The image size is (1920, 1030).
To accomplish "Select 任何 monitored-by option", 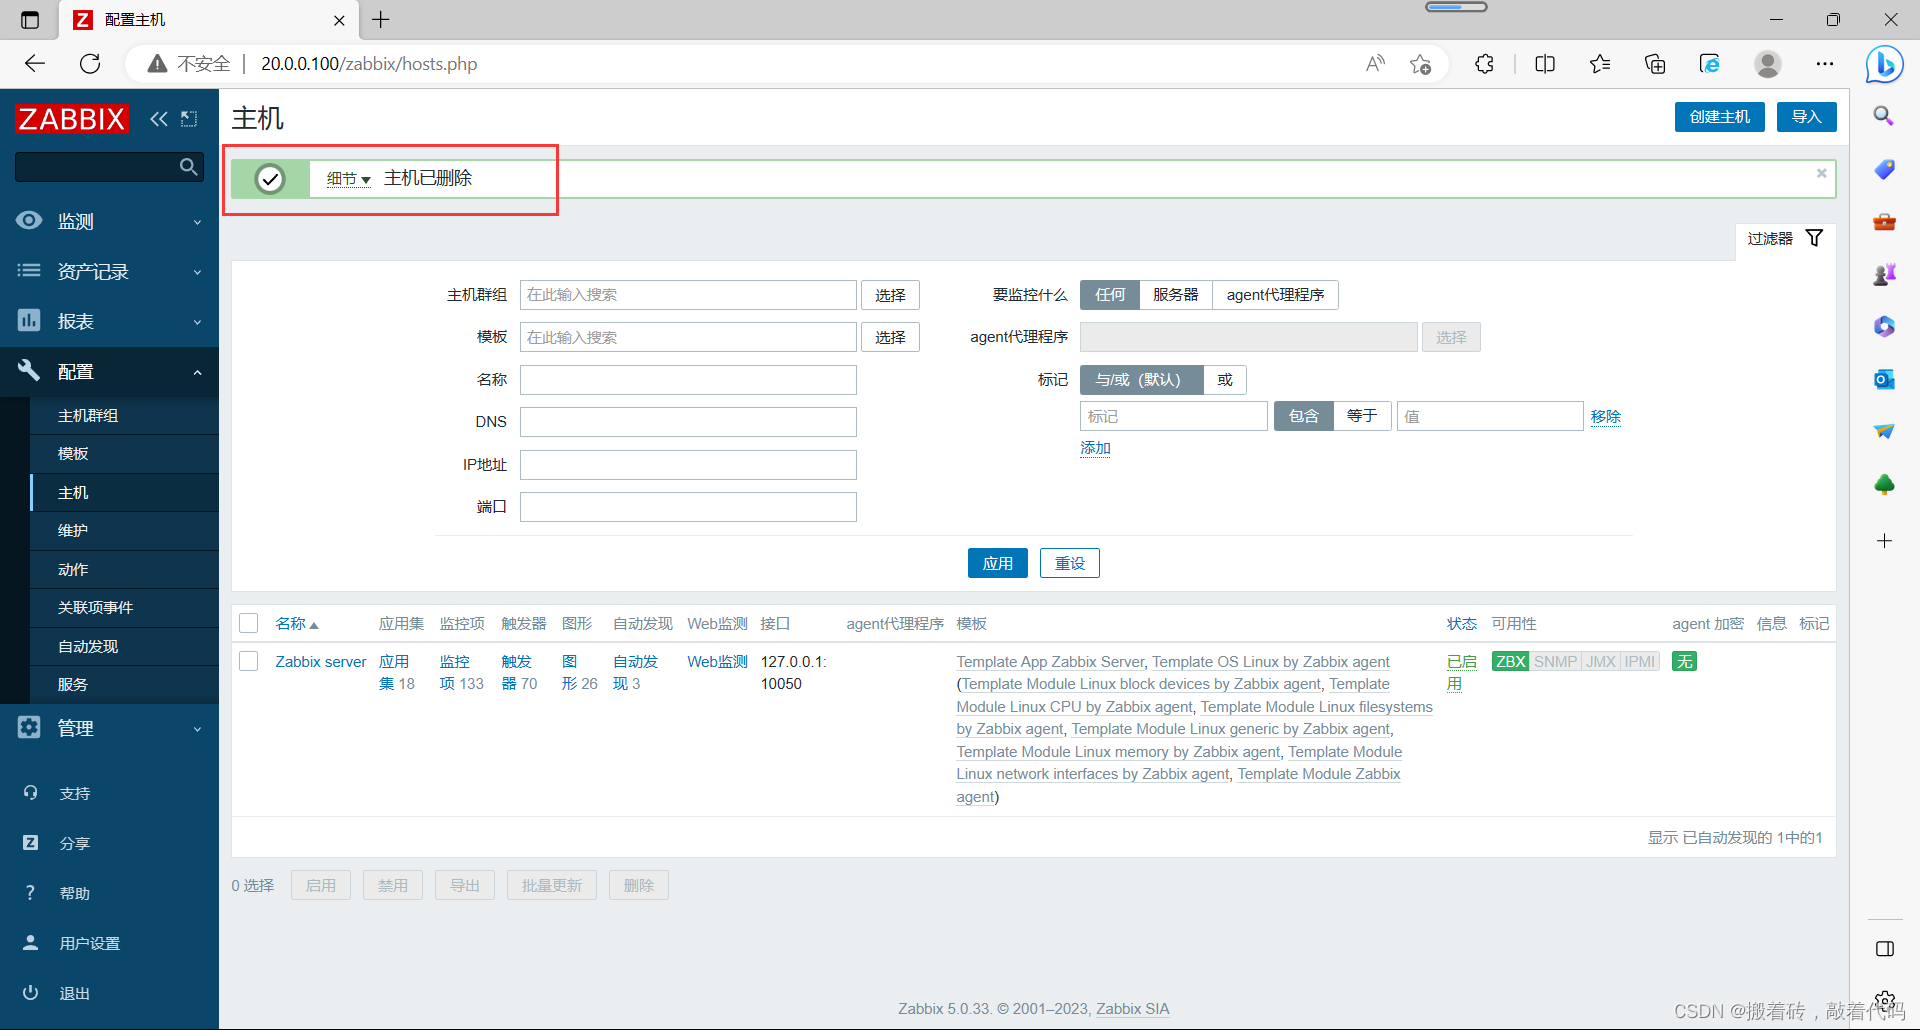I will [x=1110, y=295].
